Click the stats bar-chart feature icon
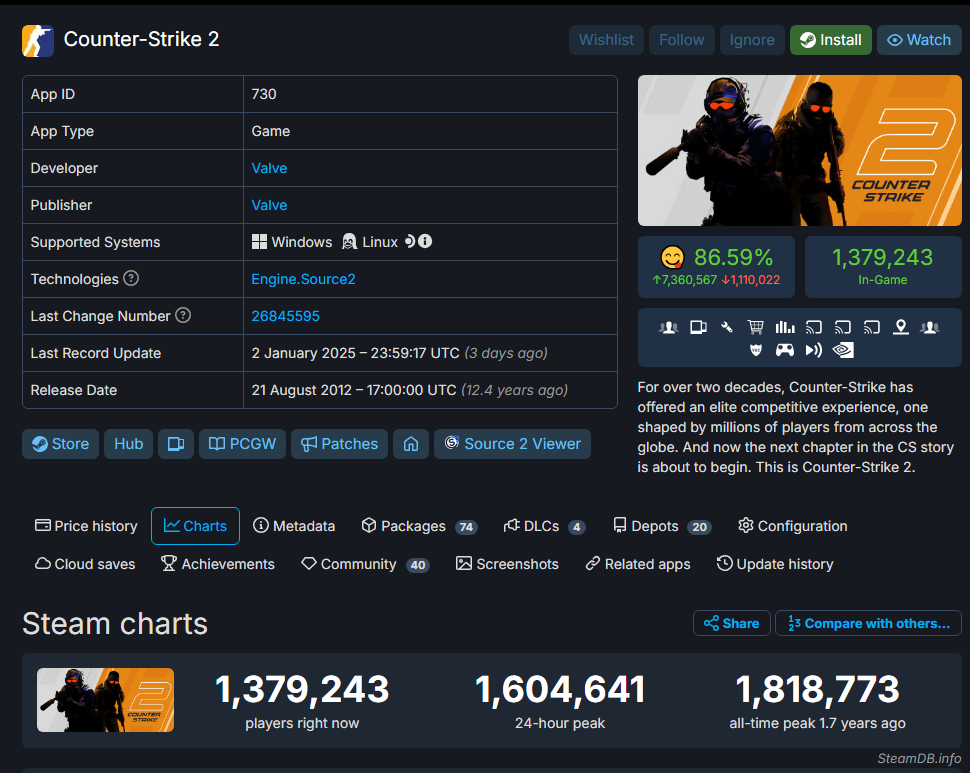 coord(785,327)
